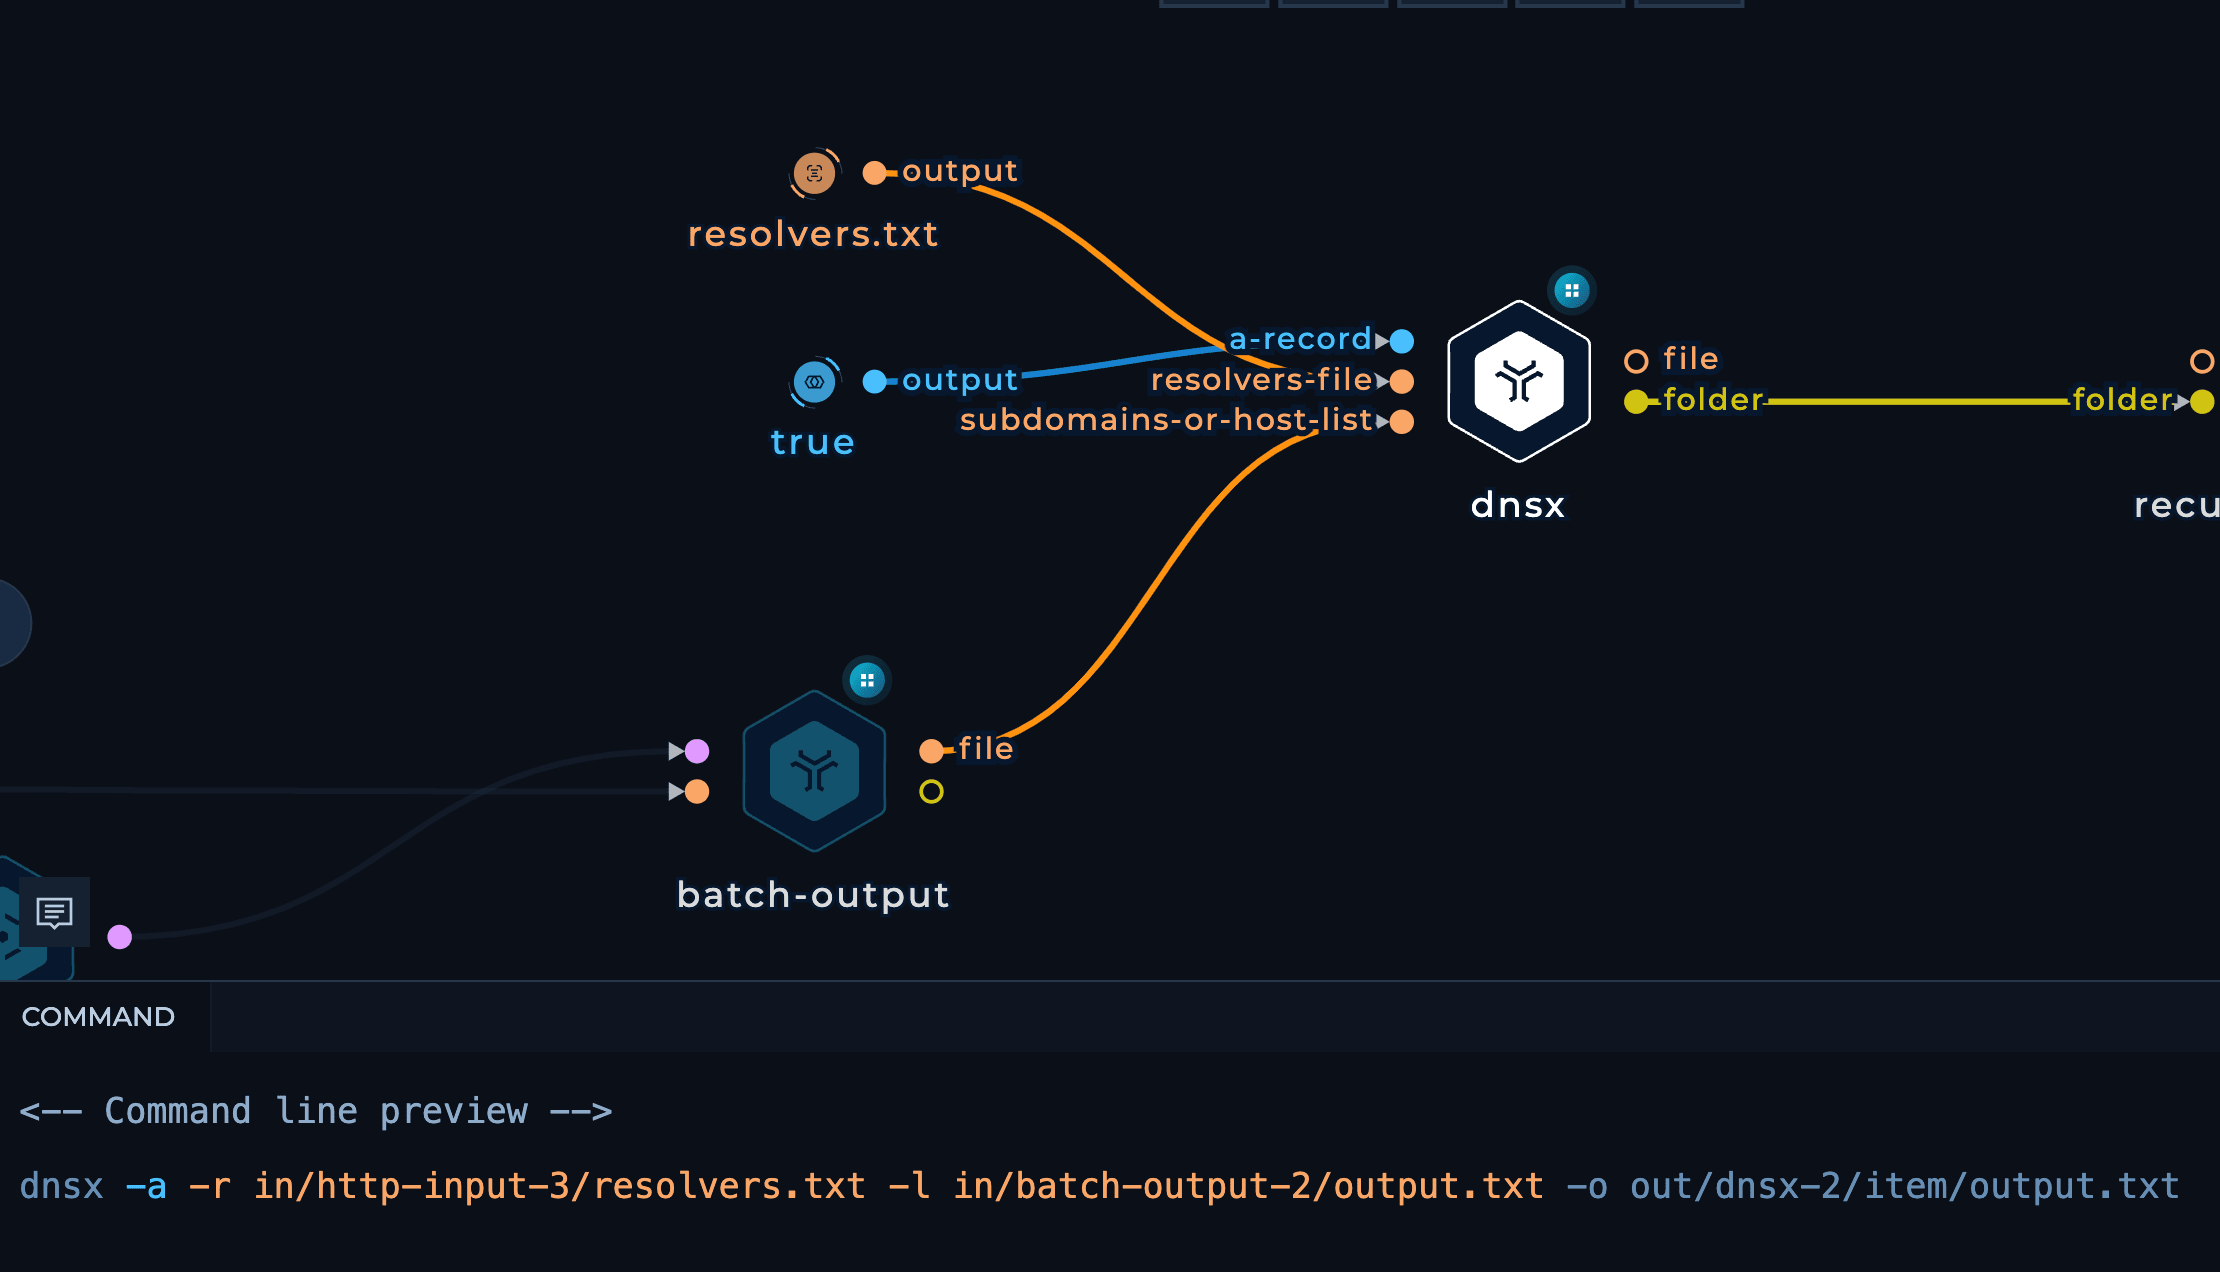Click the -l flag in the command
The width and height of the screenshot is (2220, 1272).
coord(910,1186)
